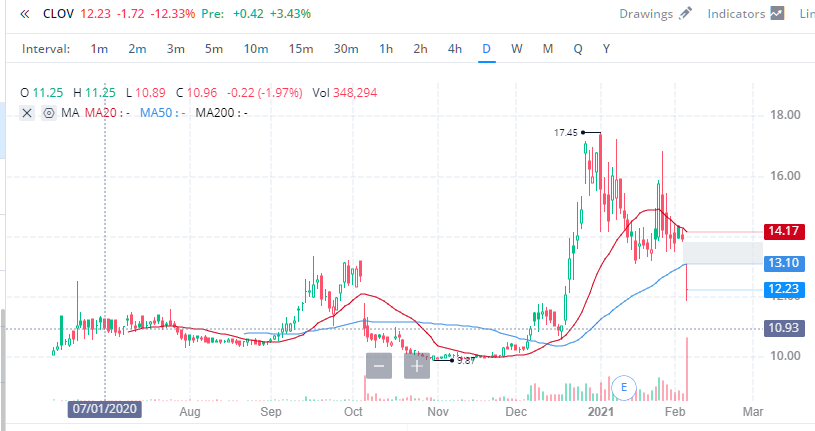
Task: Click the Vol 348,294 value
Action: tap(345, 93)
